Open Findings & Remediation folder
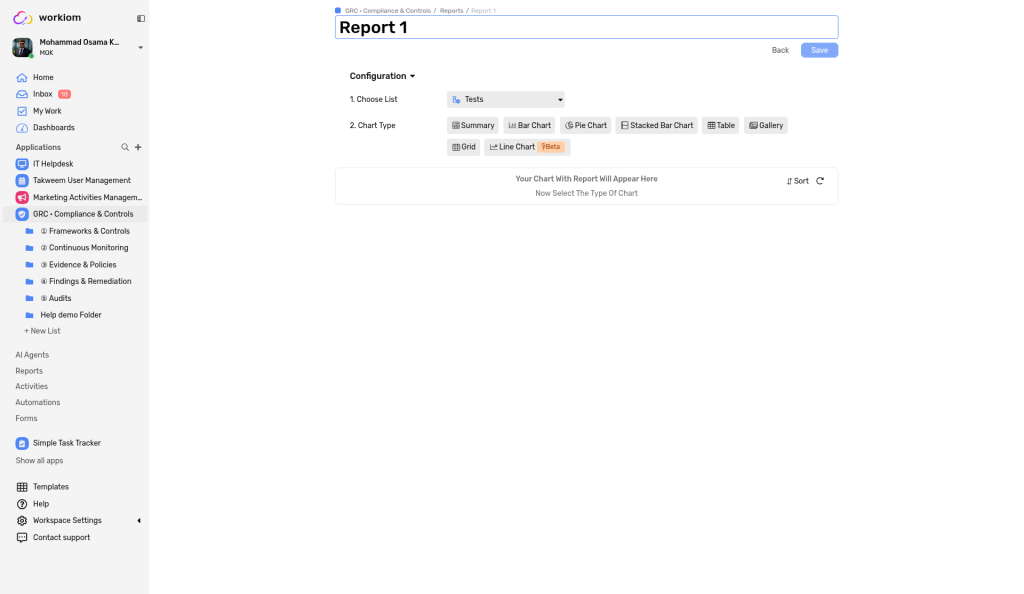The height and width of the screenshot is (594, 1024). [86, 281]
